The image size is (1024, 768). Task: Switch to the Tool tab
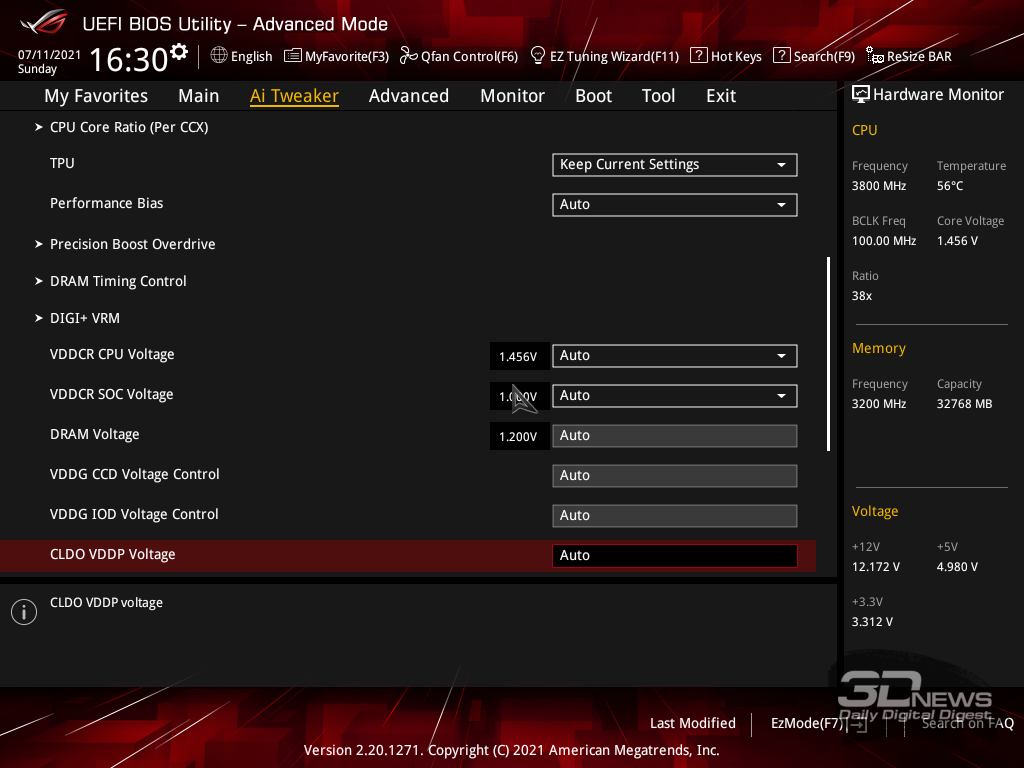click(x=658, y=96)
